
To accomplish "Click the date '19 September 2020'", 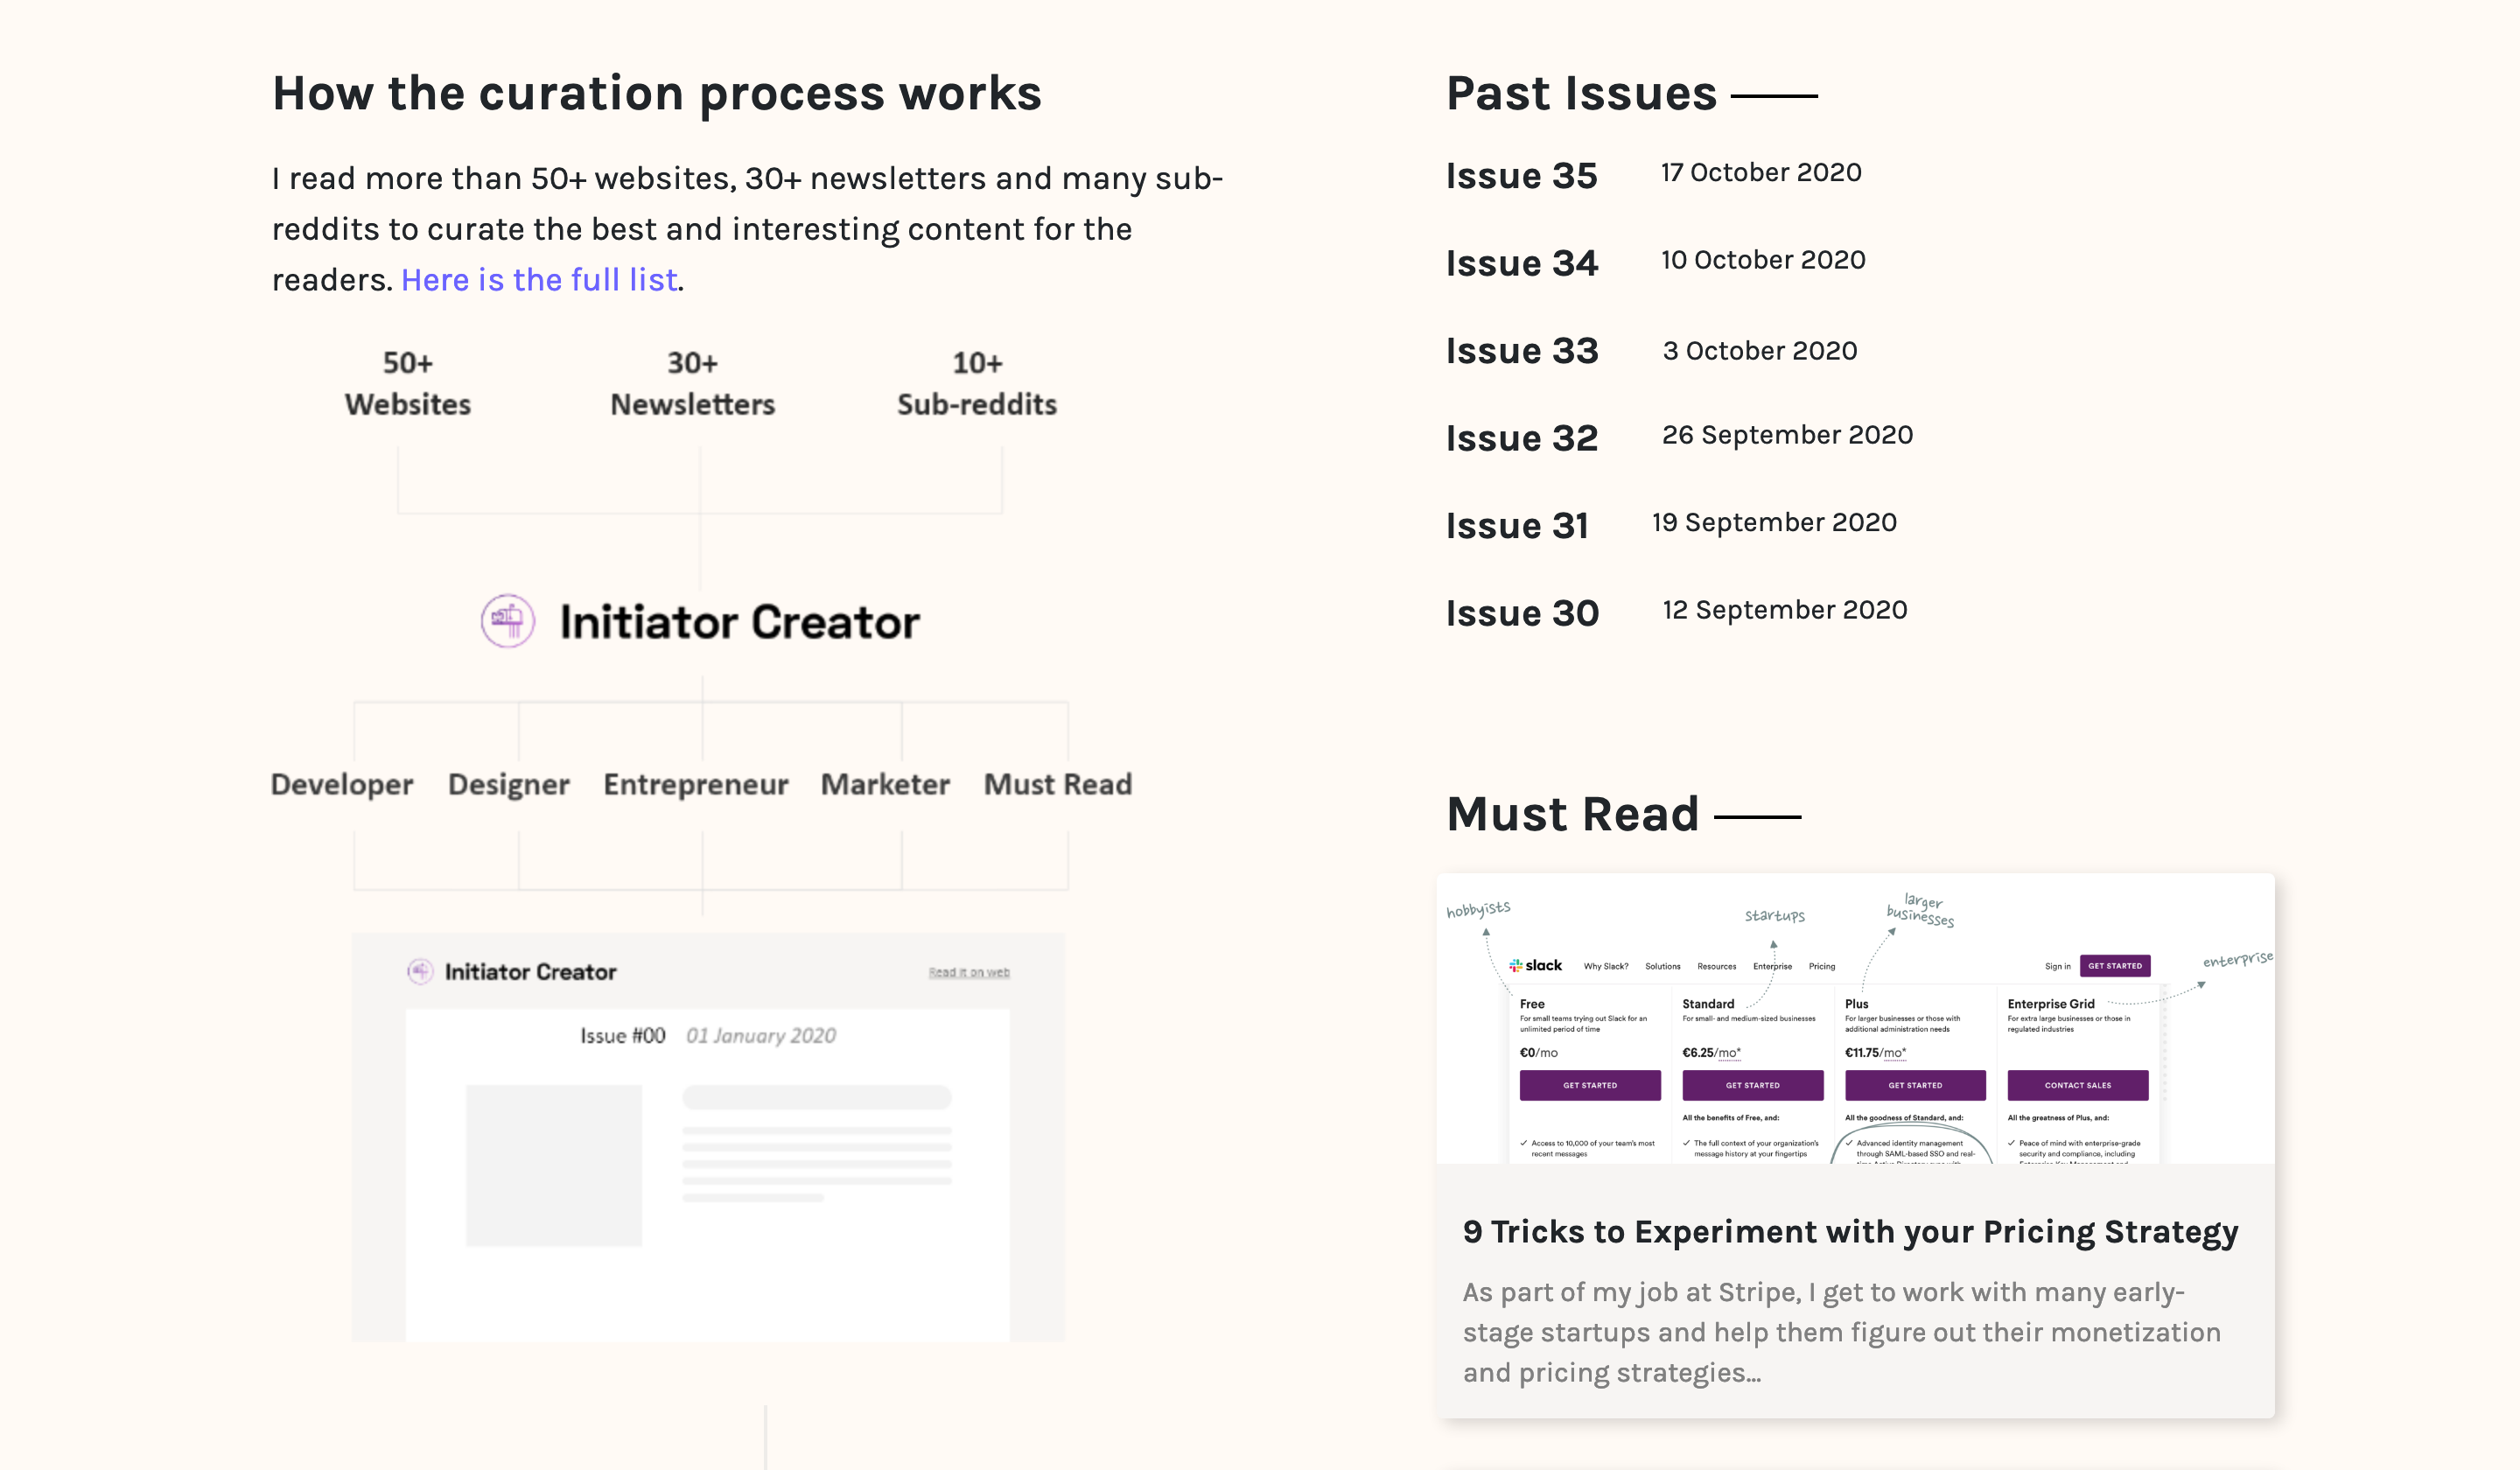I will point(1774,522).
